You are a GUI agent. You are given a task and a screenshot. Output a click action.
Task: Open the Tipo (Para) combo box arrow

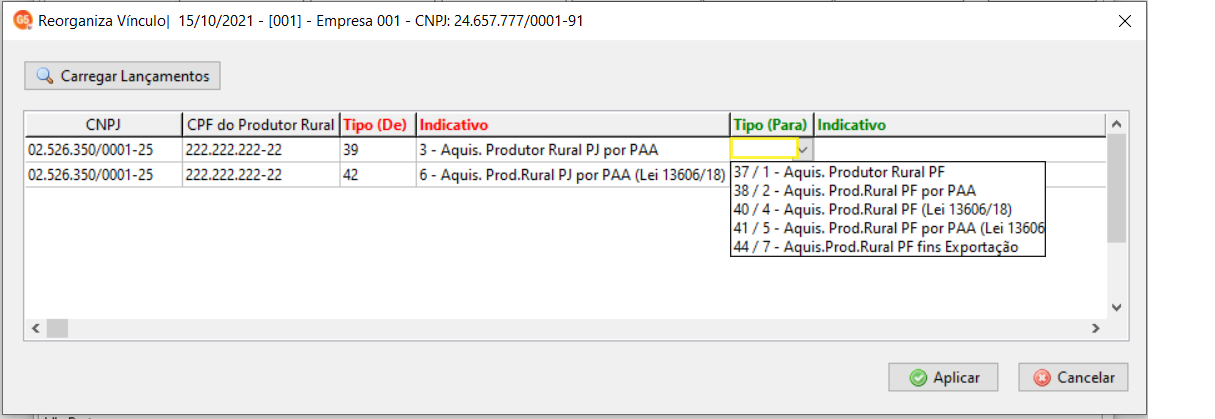click(803, 149)
